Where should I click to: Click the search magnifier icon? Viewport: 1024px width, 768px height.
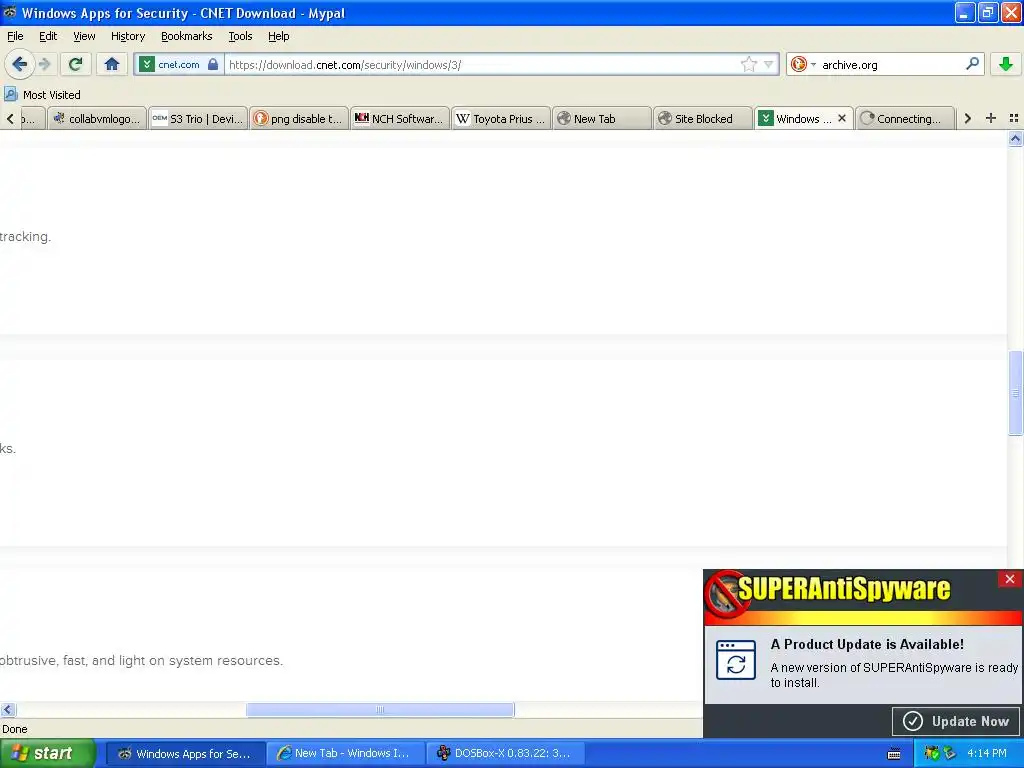click(972, 64)
